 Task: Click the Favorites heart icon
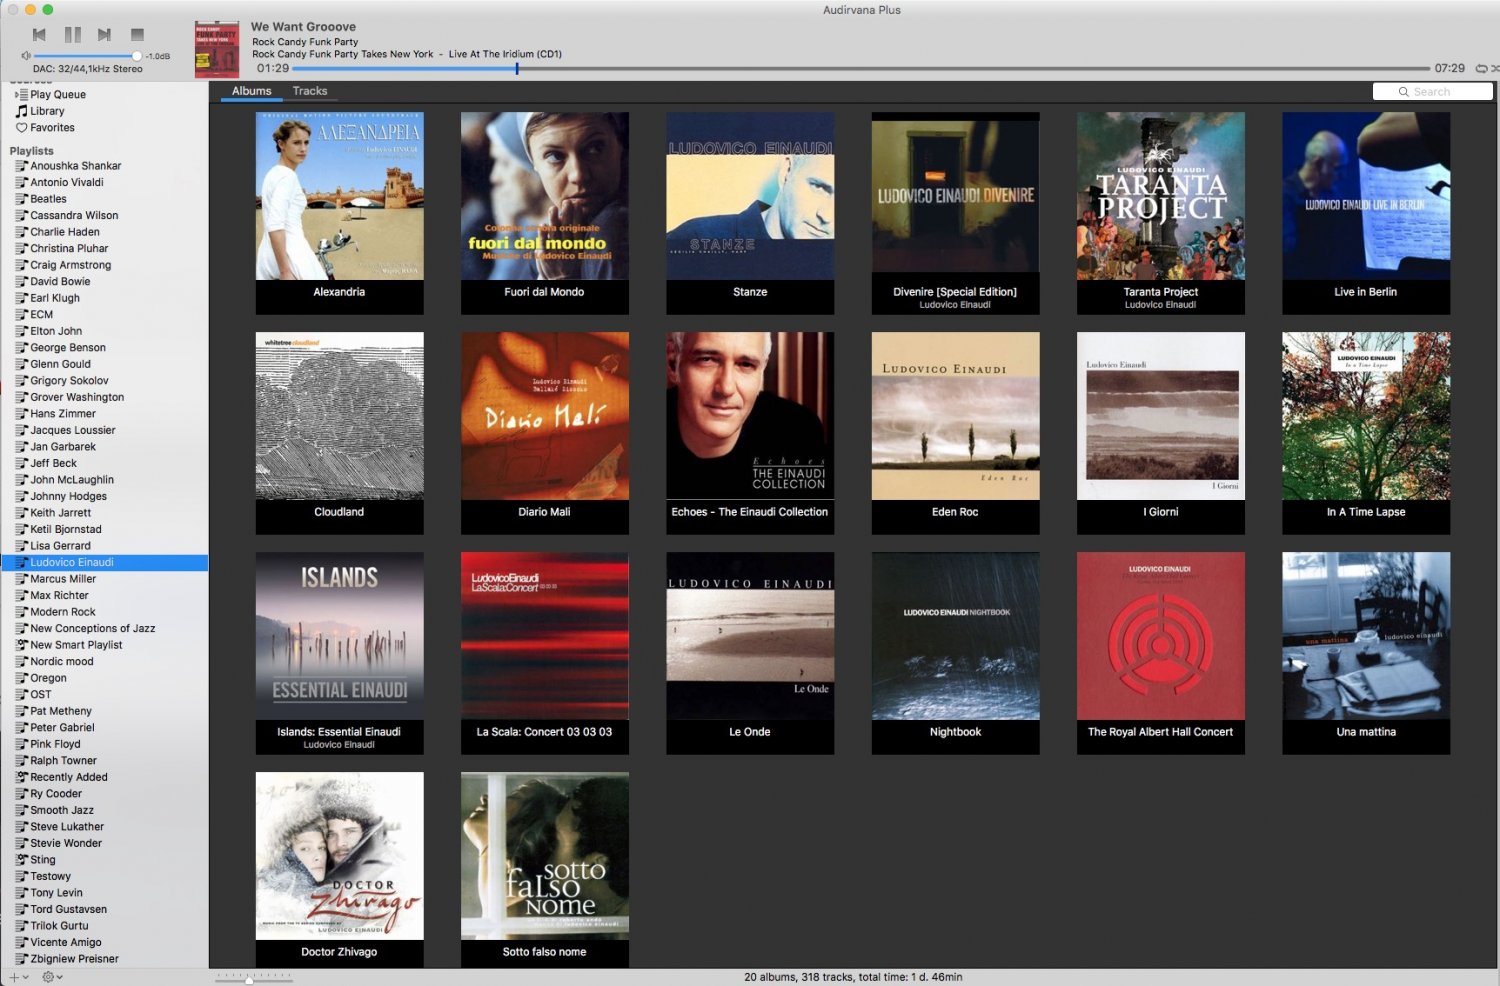[x=21, y=128]
